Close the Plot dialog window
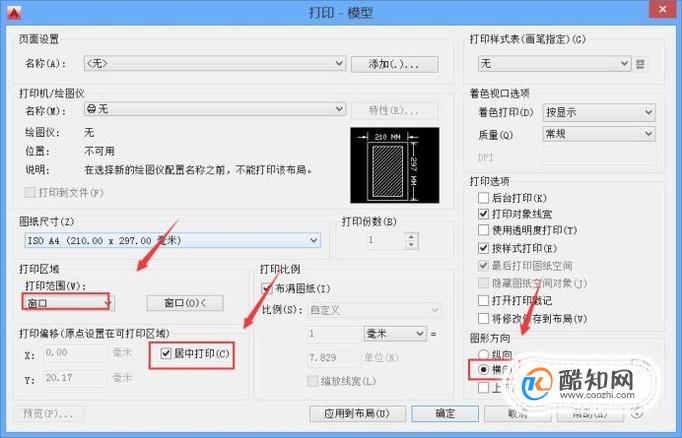Screen dimensions: 682x438 point(662,10)
